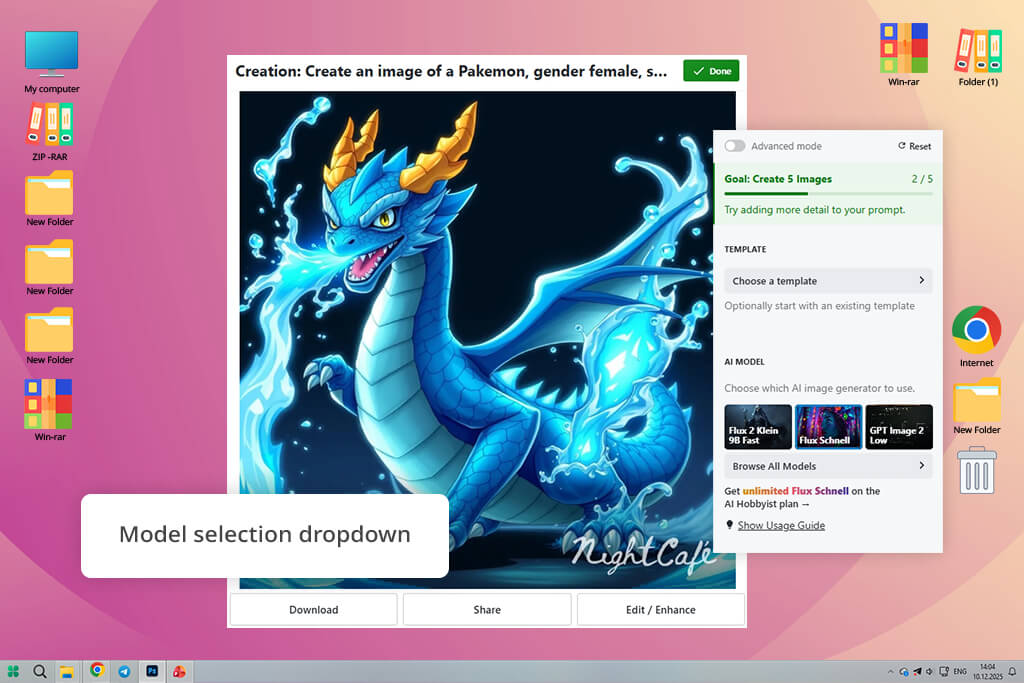Open Telegram from the taskbar
Image resolution: width=1024 pixels, height=683 pixels.
pyautogui.click(x=124, y=671)
